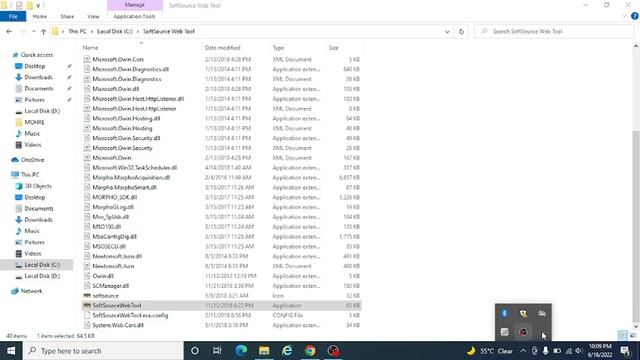Open the weather widget 35°C Clear
Image resolution: width=640 pixels, height=360 pixels.
tap(490, 351)
